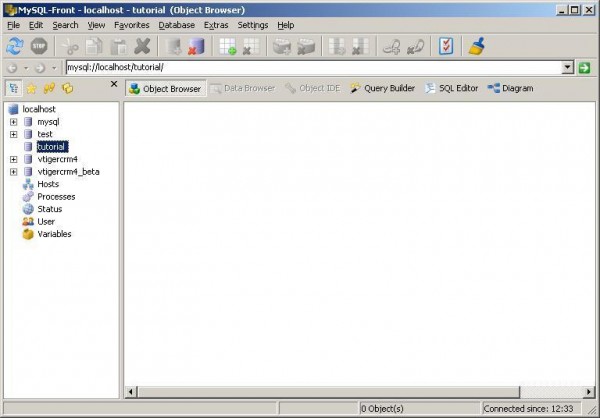The image size is (600, 418).
Task: Click the Back navigation arrow
Action: click(x=12, y=68)
